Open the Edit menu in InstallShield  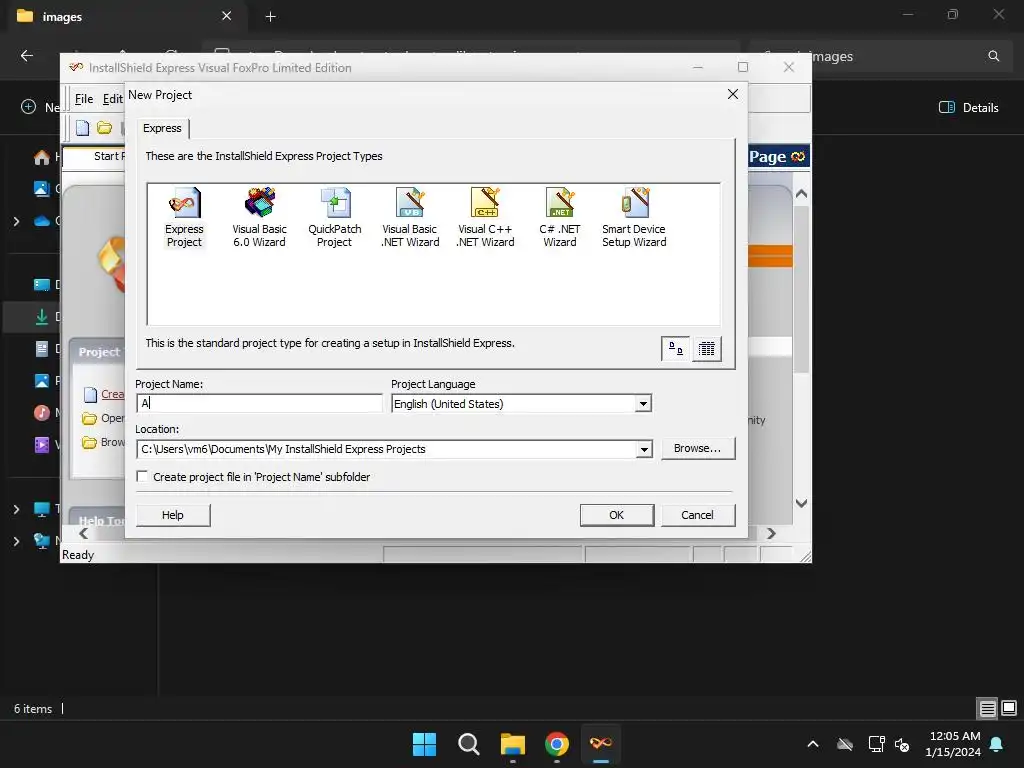[x=112, y=99]
